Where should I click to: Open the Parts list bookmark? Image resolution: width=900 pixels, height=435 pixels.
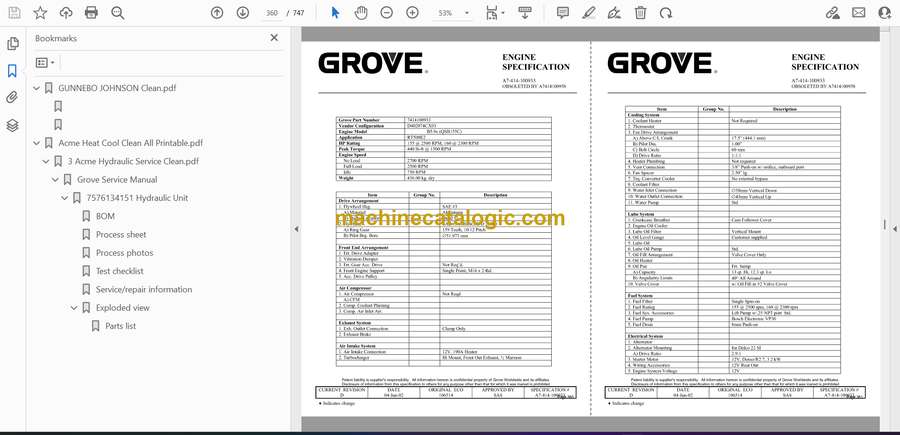coord(121,326)
